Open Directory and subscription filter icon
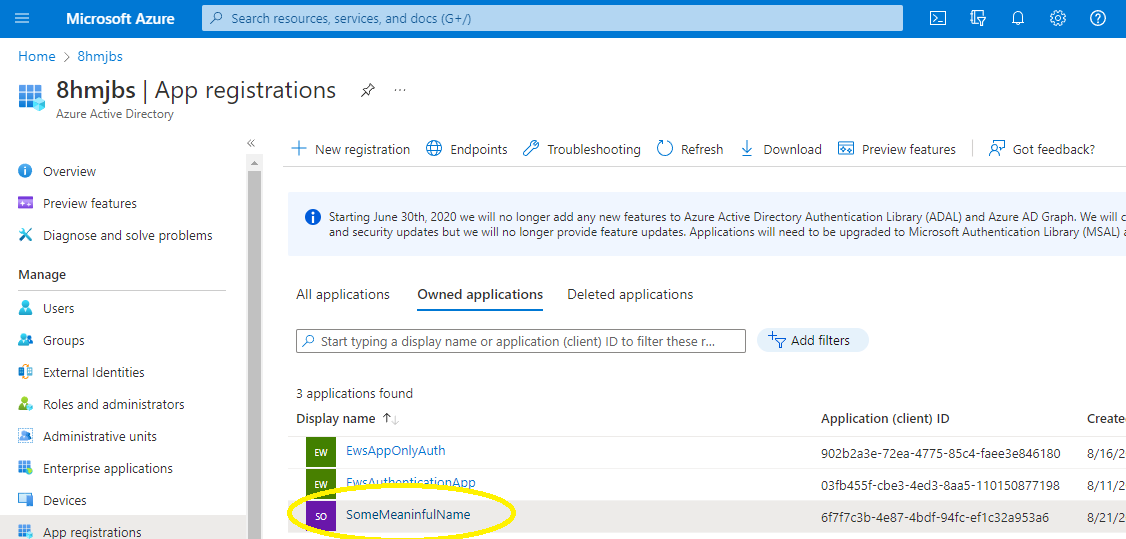Screen dimensions: 1126x539 coord(977,19)
